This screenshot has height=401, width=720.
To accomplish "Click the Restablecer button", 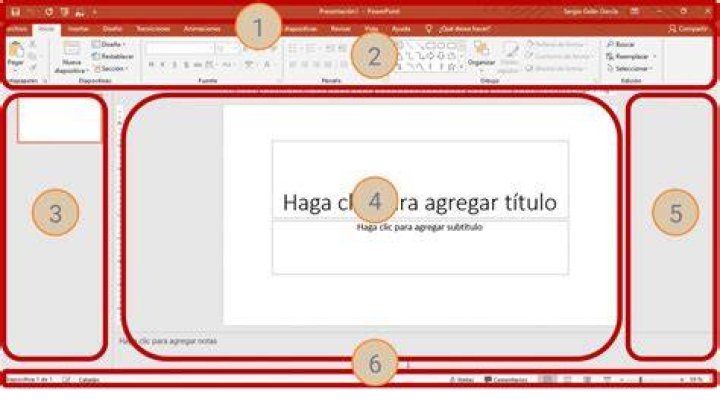I will (113, 56).
